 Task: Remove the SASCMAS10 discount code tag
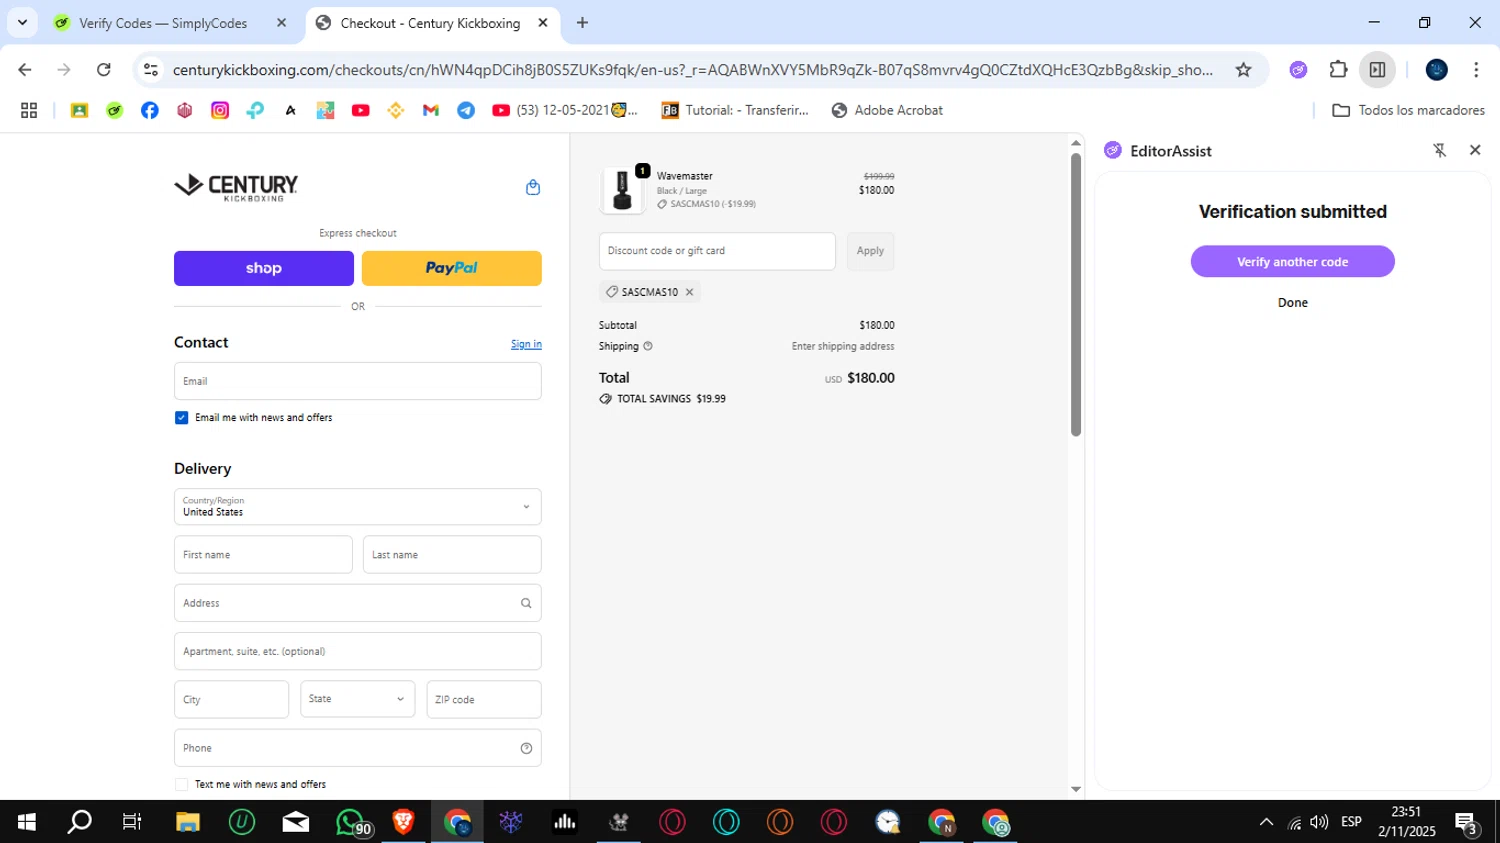click(x=689, y=292)
